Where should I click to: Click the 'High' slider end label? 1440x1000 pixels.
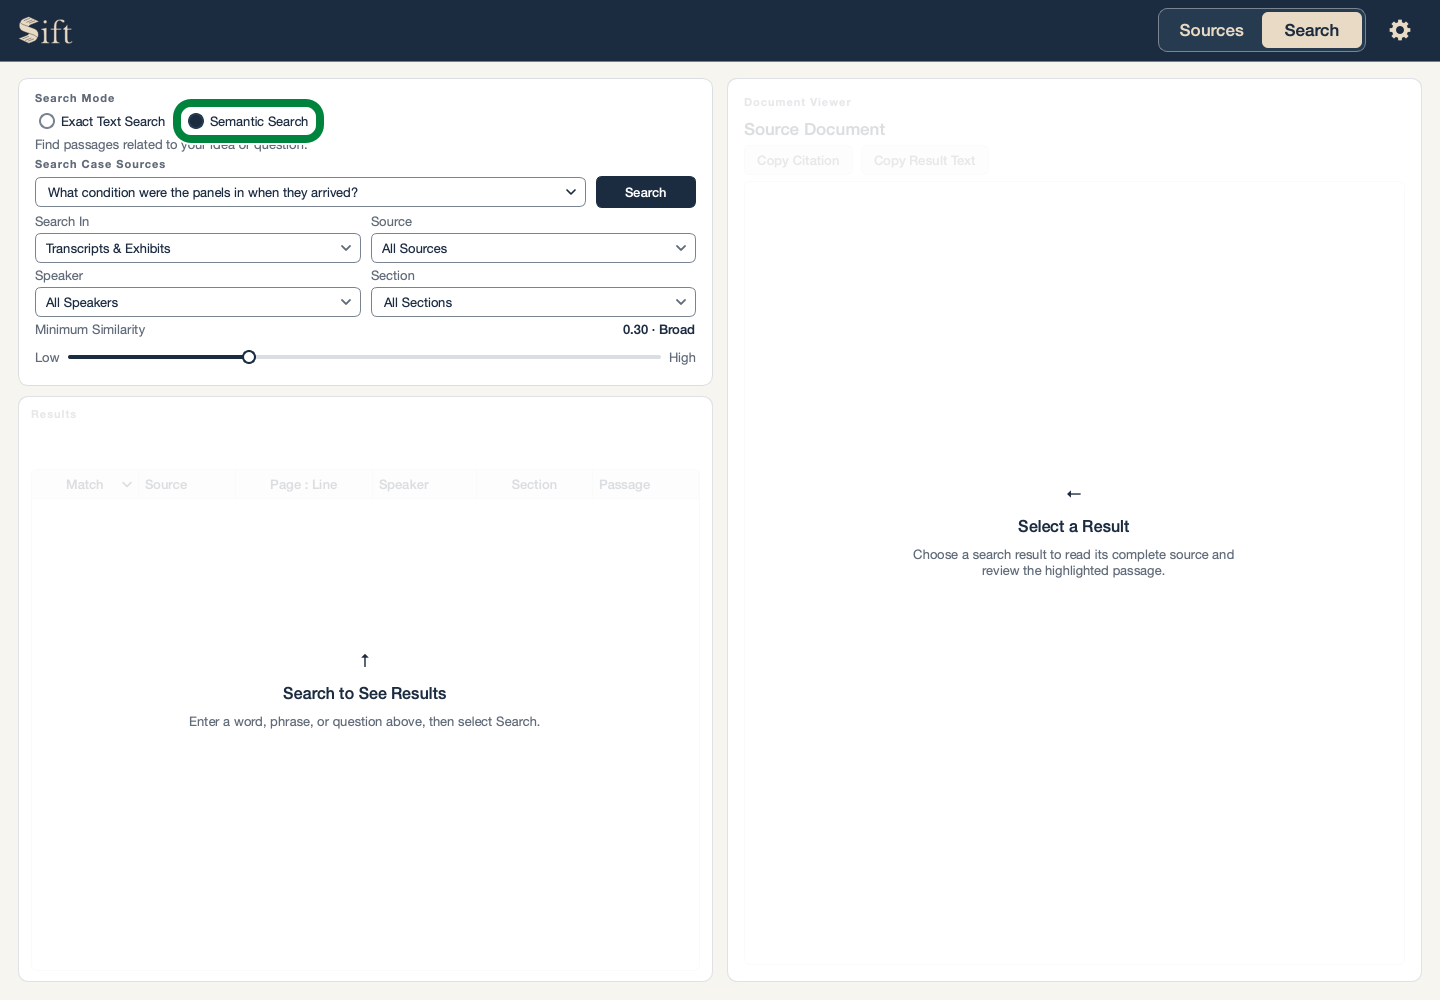point(682,357)
